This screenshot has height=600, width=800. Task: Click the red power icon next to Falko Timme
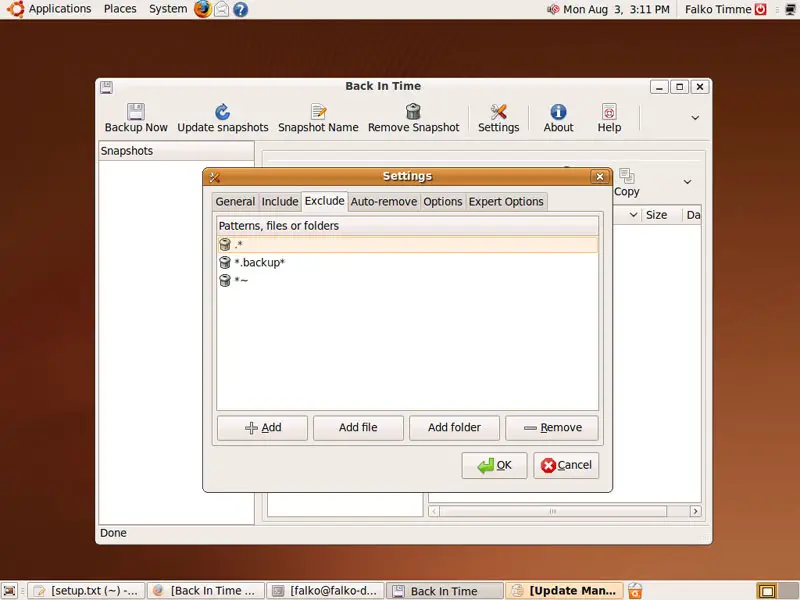tap(761, 9)
